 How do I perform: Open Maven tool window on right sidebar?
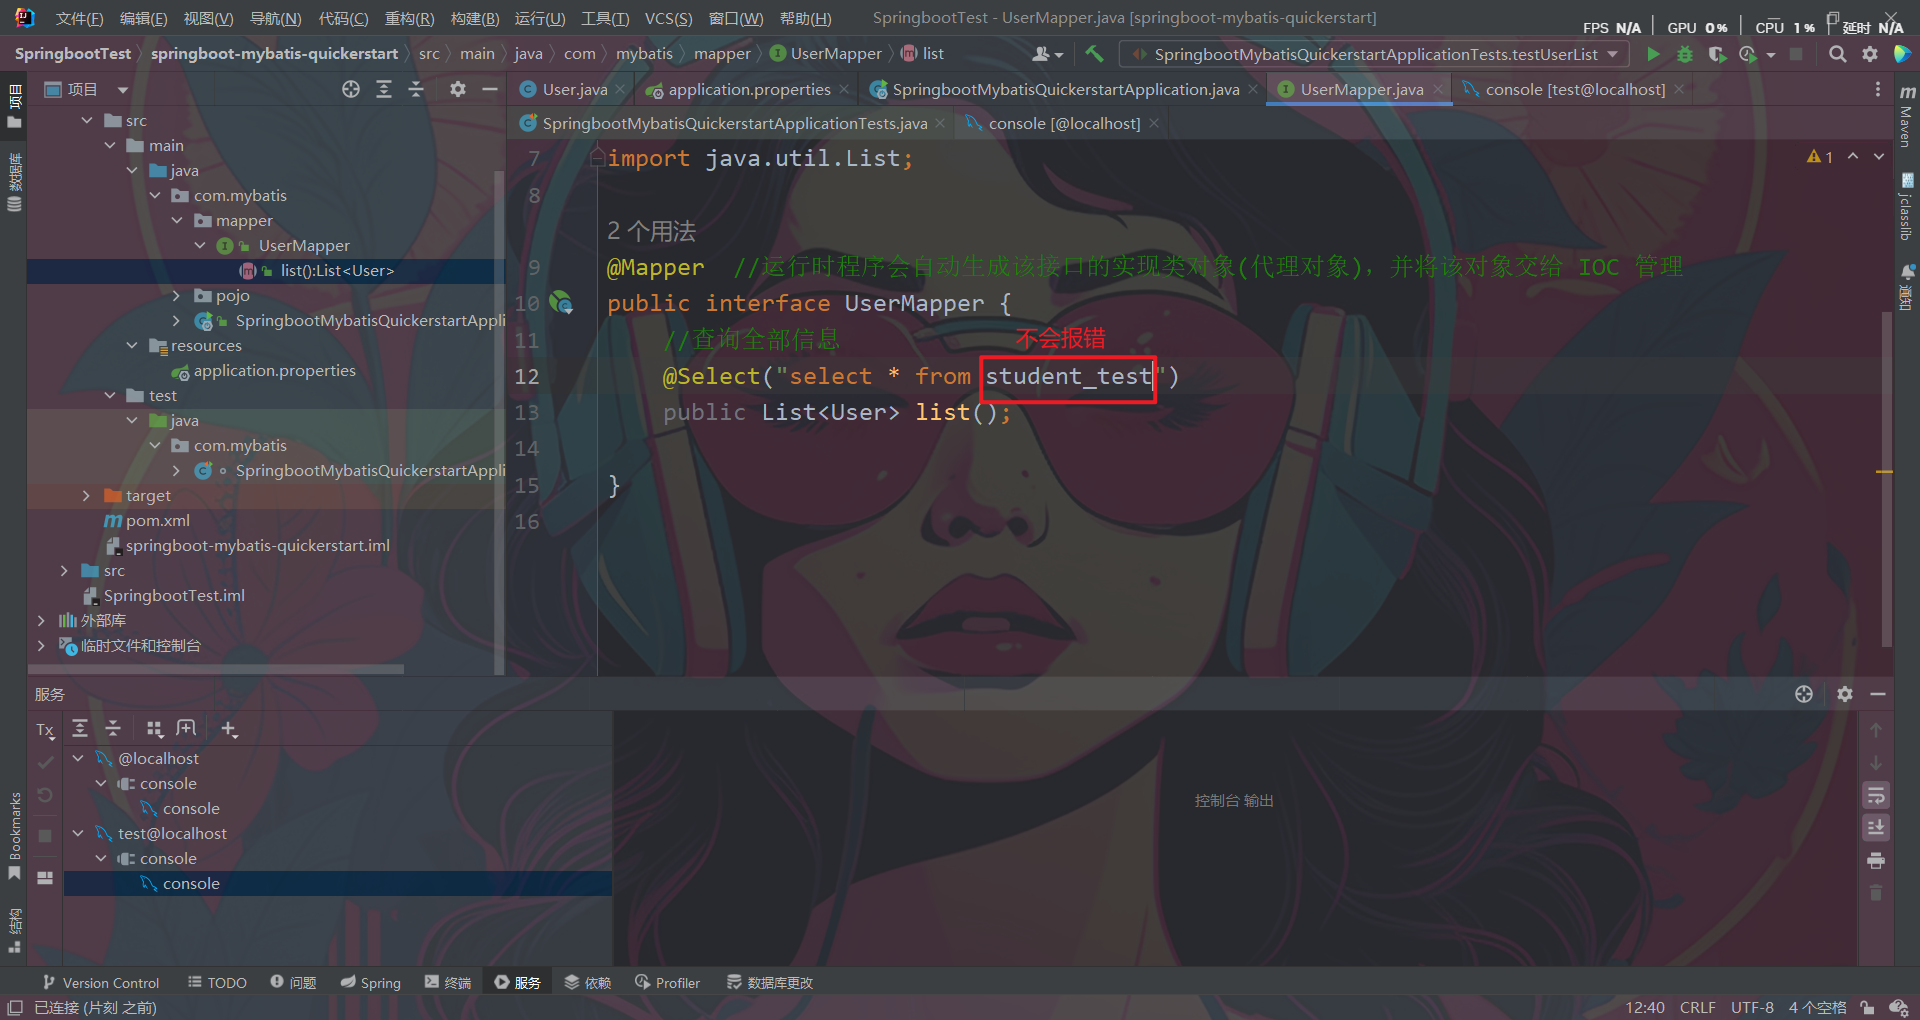(x=1906, y=117)
